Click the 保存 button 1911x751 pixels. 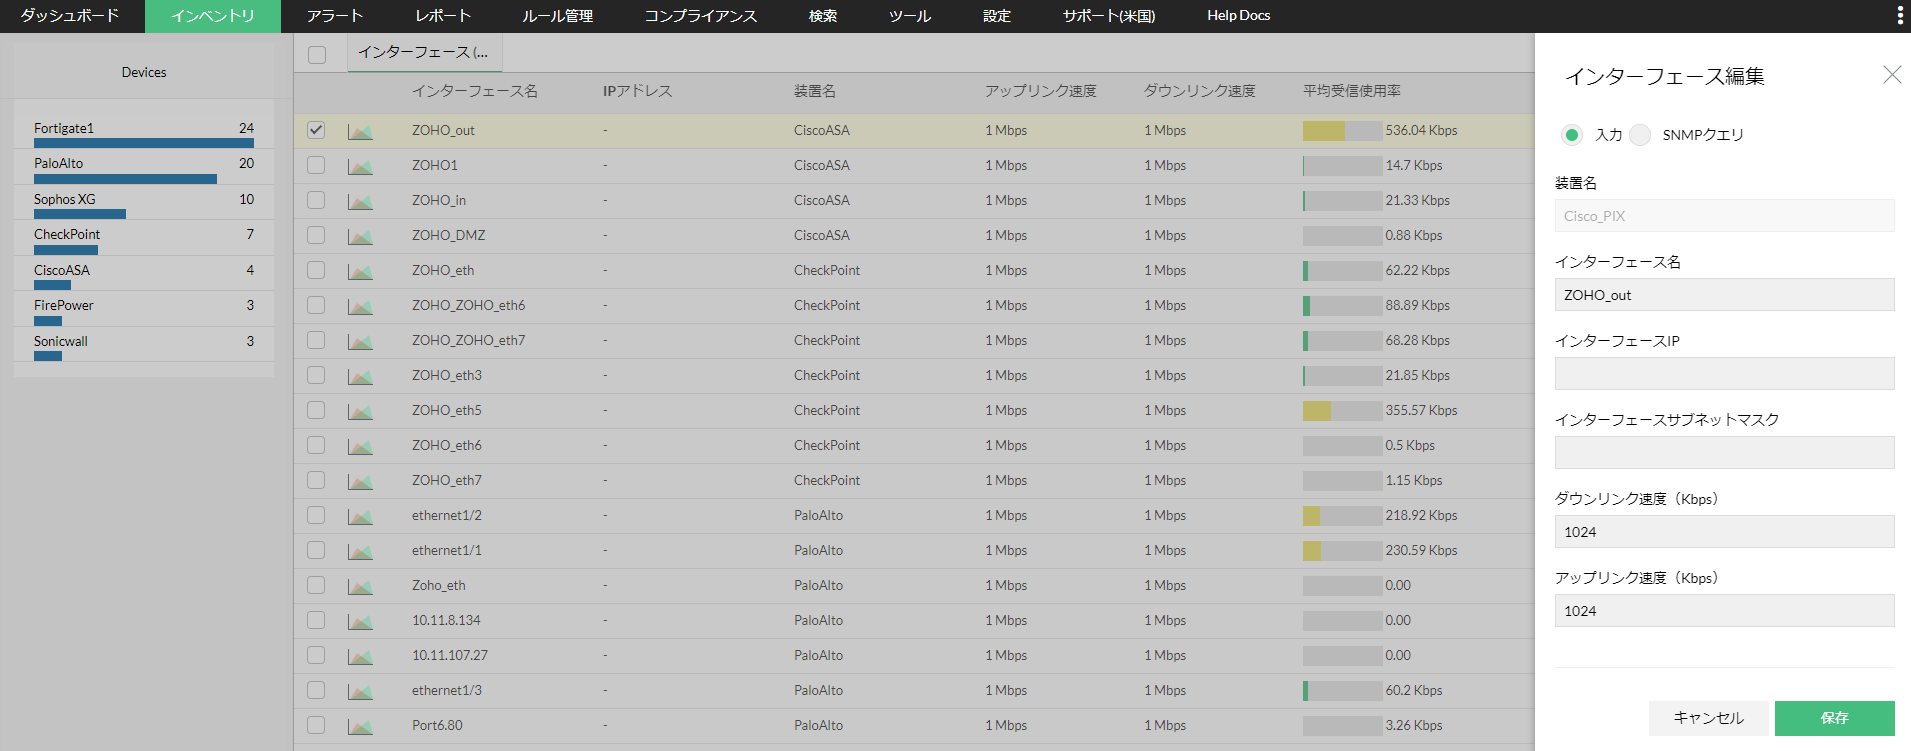pyautogui.click(x=1834, y=718)
